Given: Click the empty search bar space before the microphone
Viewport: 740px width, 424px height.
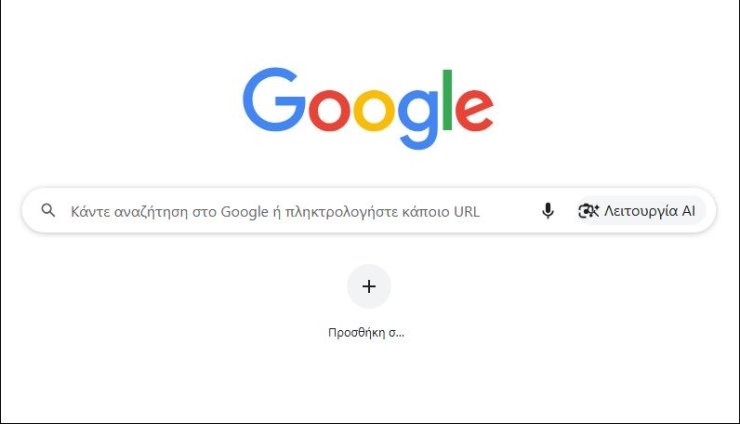Looking at the screenshot, I should 507,211.
